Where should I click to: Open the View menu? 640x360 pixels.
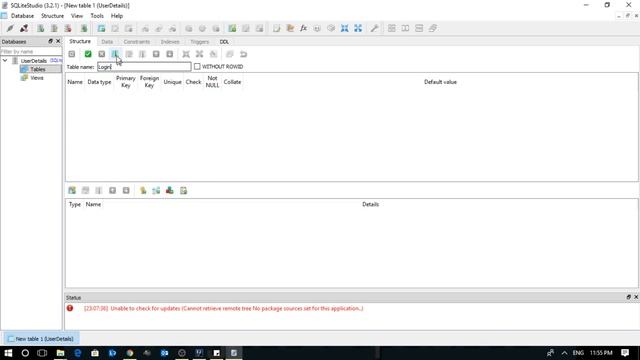point(77,16)
